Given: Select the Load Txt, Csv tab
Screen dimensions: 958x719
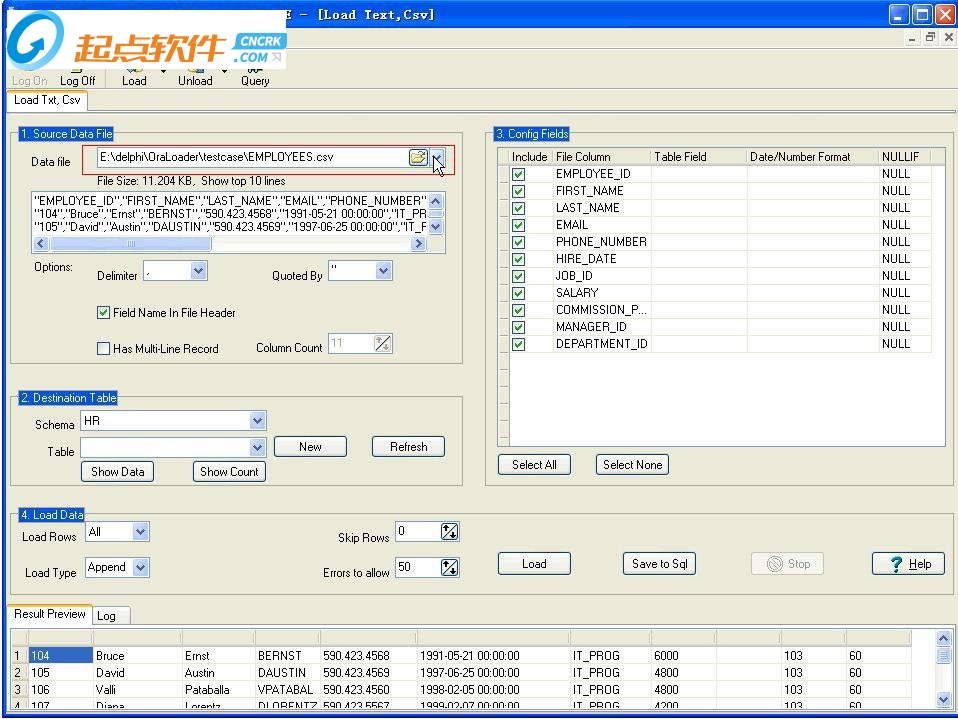Looking at the screenshot, I should tap(47, 100).
